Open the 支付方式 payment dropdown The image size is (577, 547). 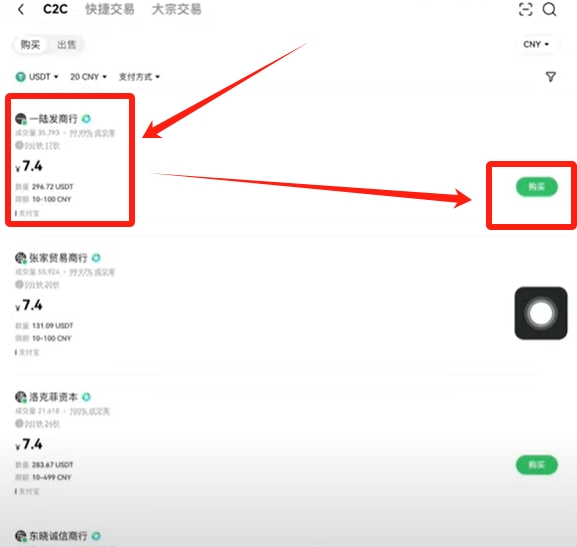[x=139, y=77]
